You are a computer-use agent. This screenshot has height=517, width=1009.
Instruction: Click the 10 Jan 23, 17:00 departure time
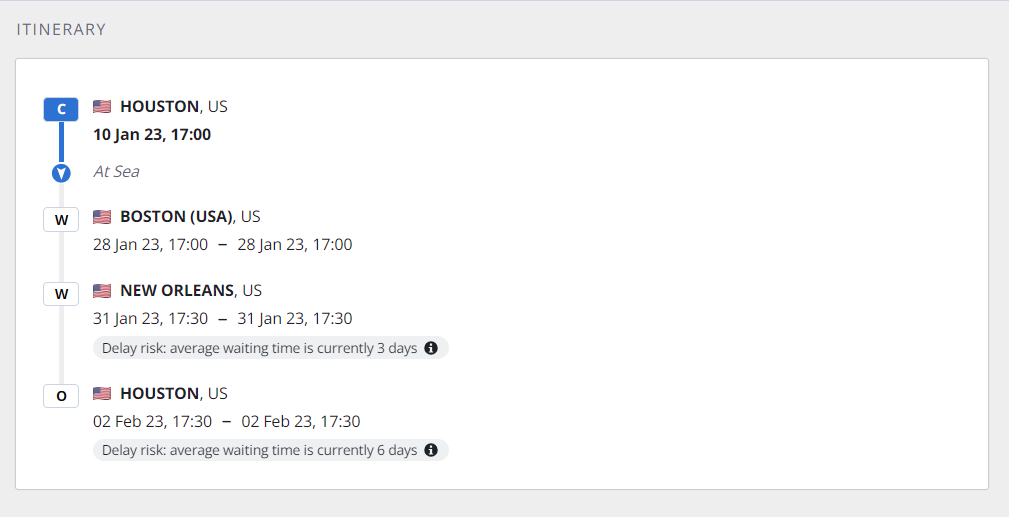[152, 134]
